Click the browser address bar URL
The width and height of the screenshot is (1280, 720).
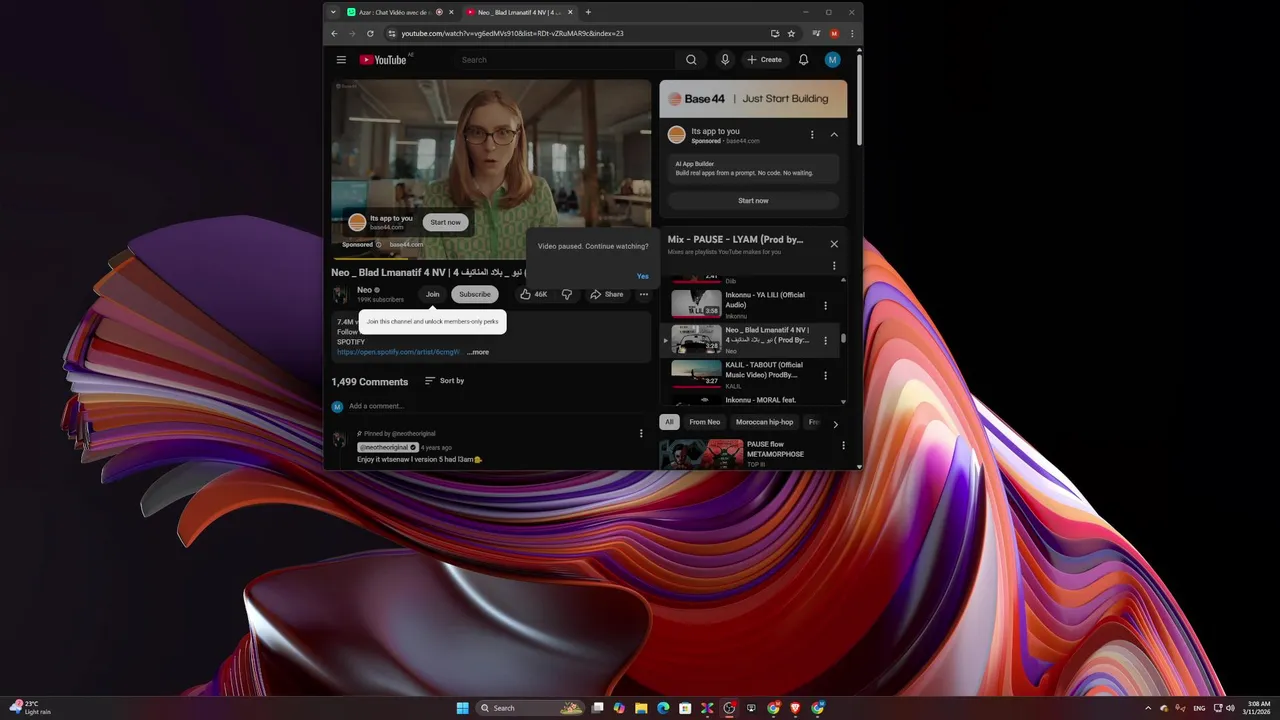point(513,33)
